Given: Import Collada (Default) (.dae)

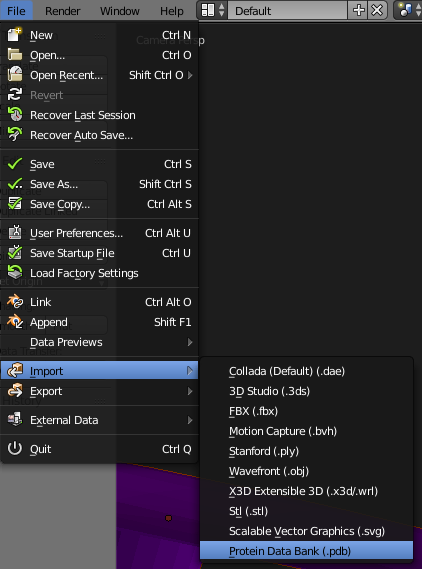Looking at the screenshot, I should 306,371.
